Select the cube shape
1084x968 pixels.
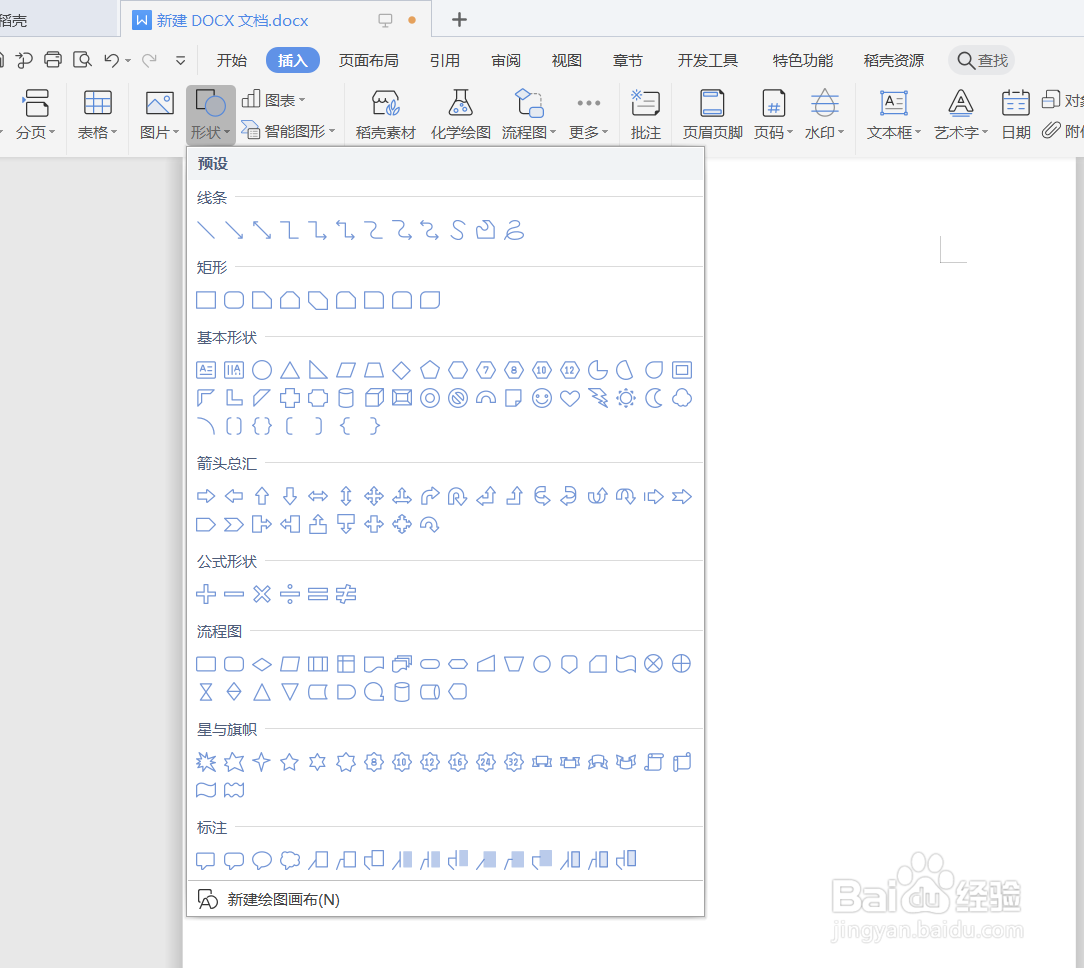[374, 398]
